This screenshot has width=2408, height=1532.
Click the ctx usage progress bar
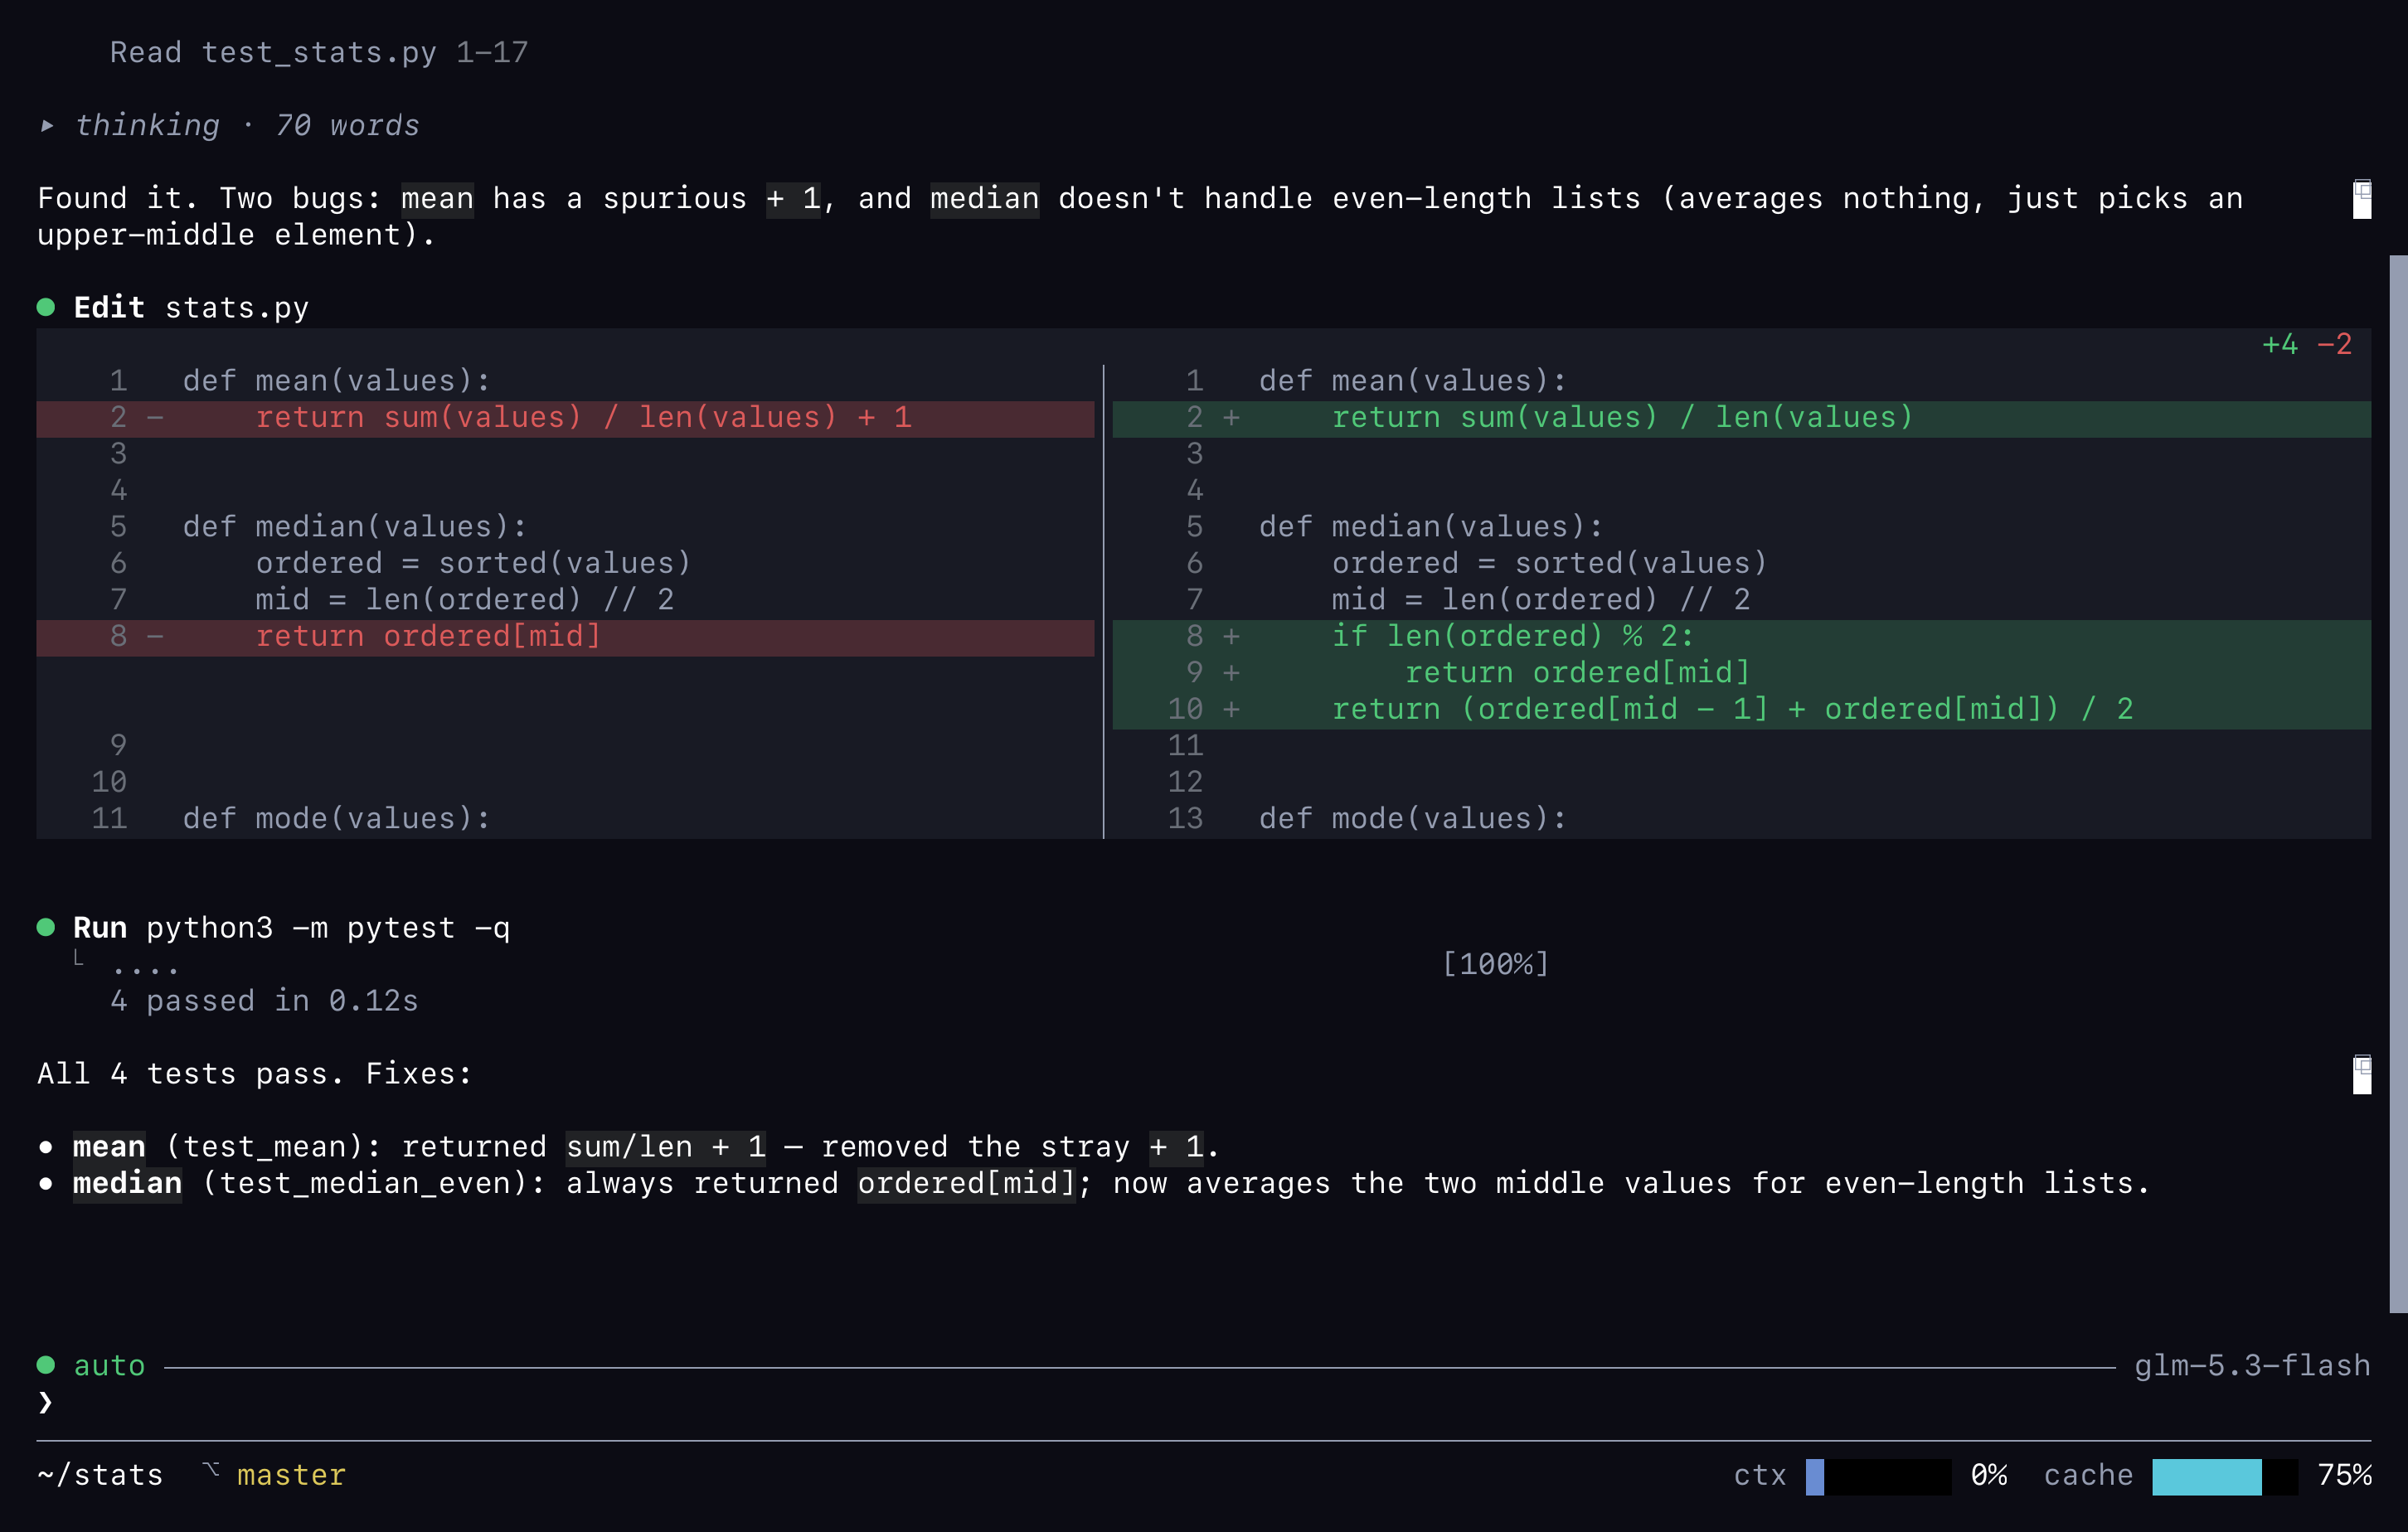pyautogui.click(x=1878, y=1476)
